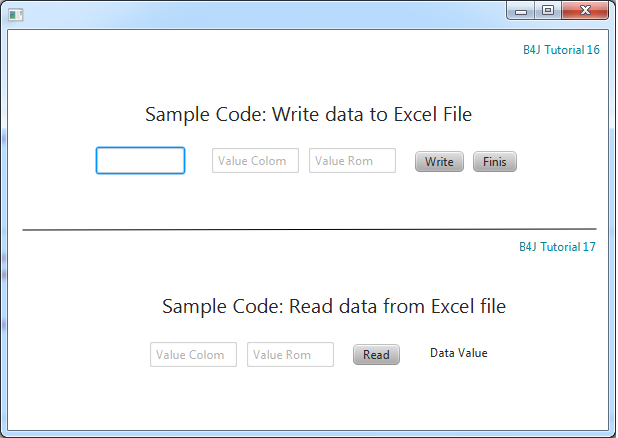Click the Value Colom field beside the Write button
The image size is (618, 438).
[x=255, y=161]
